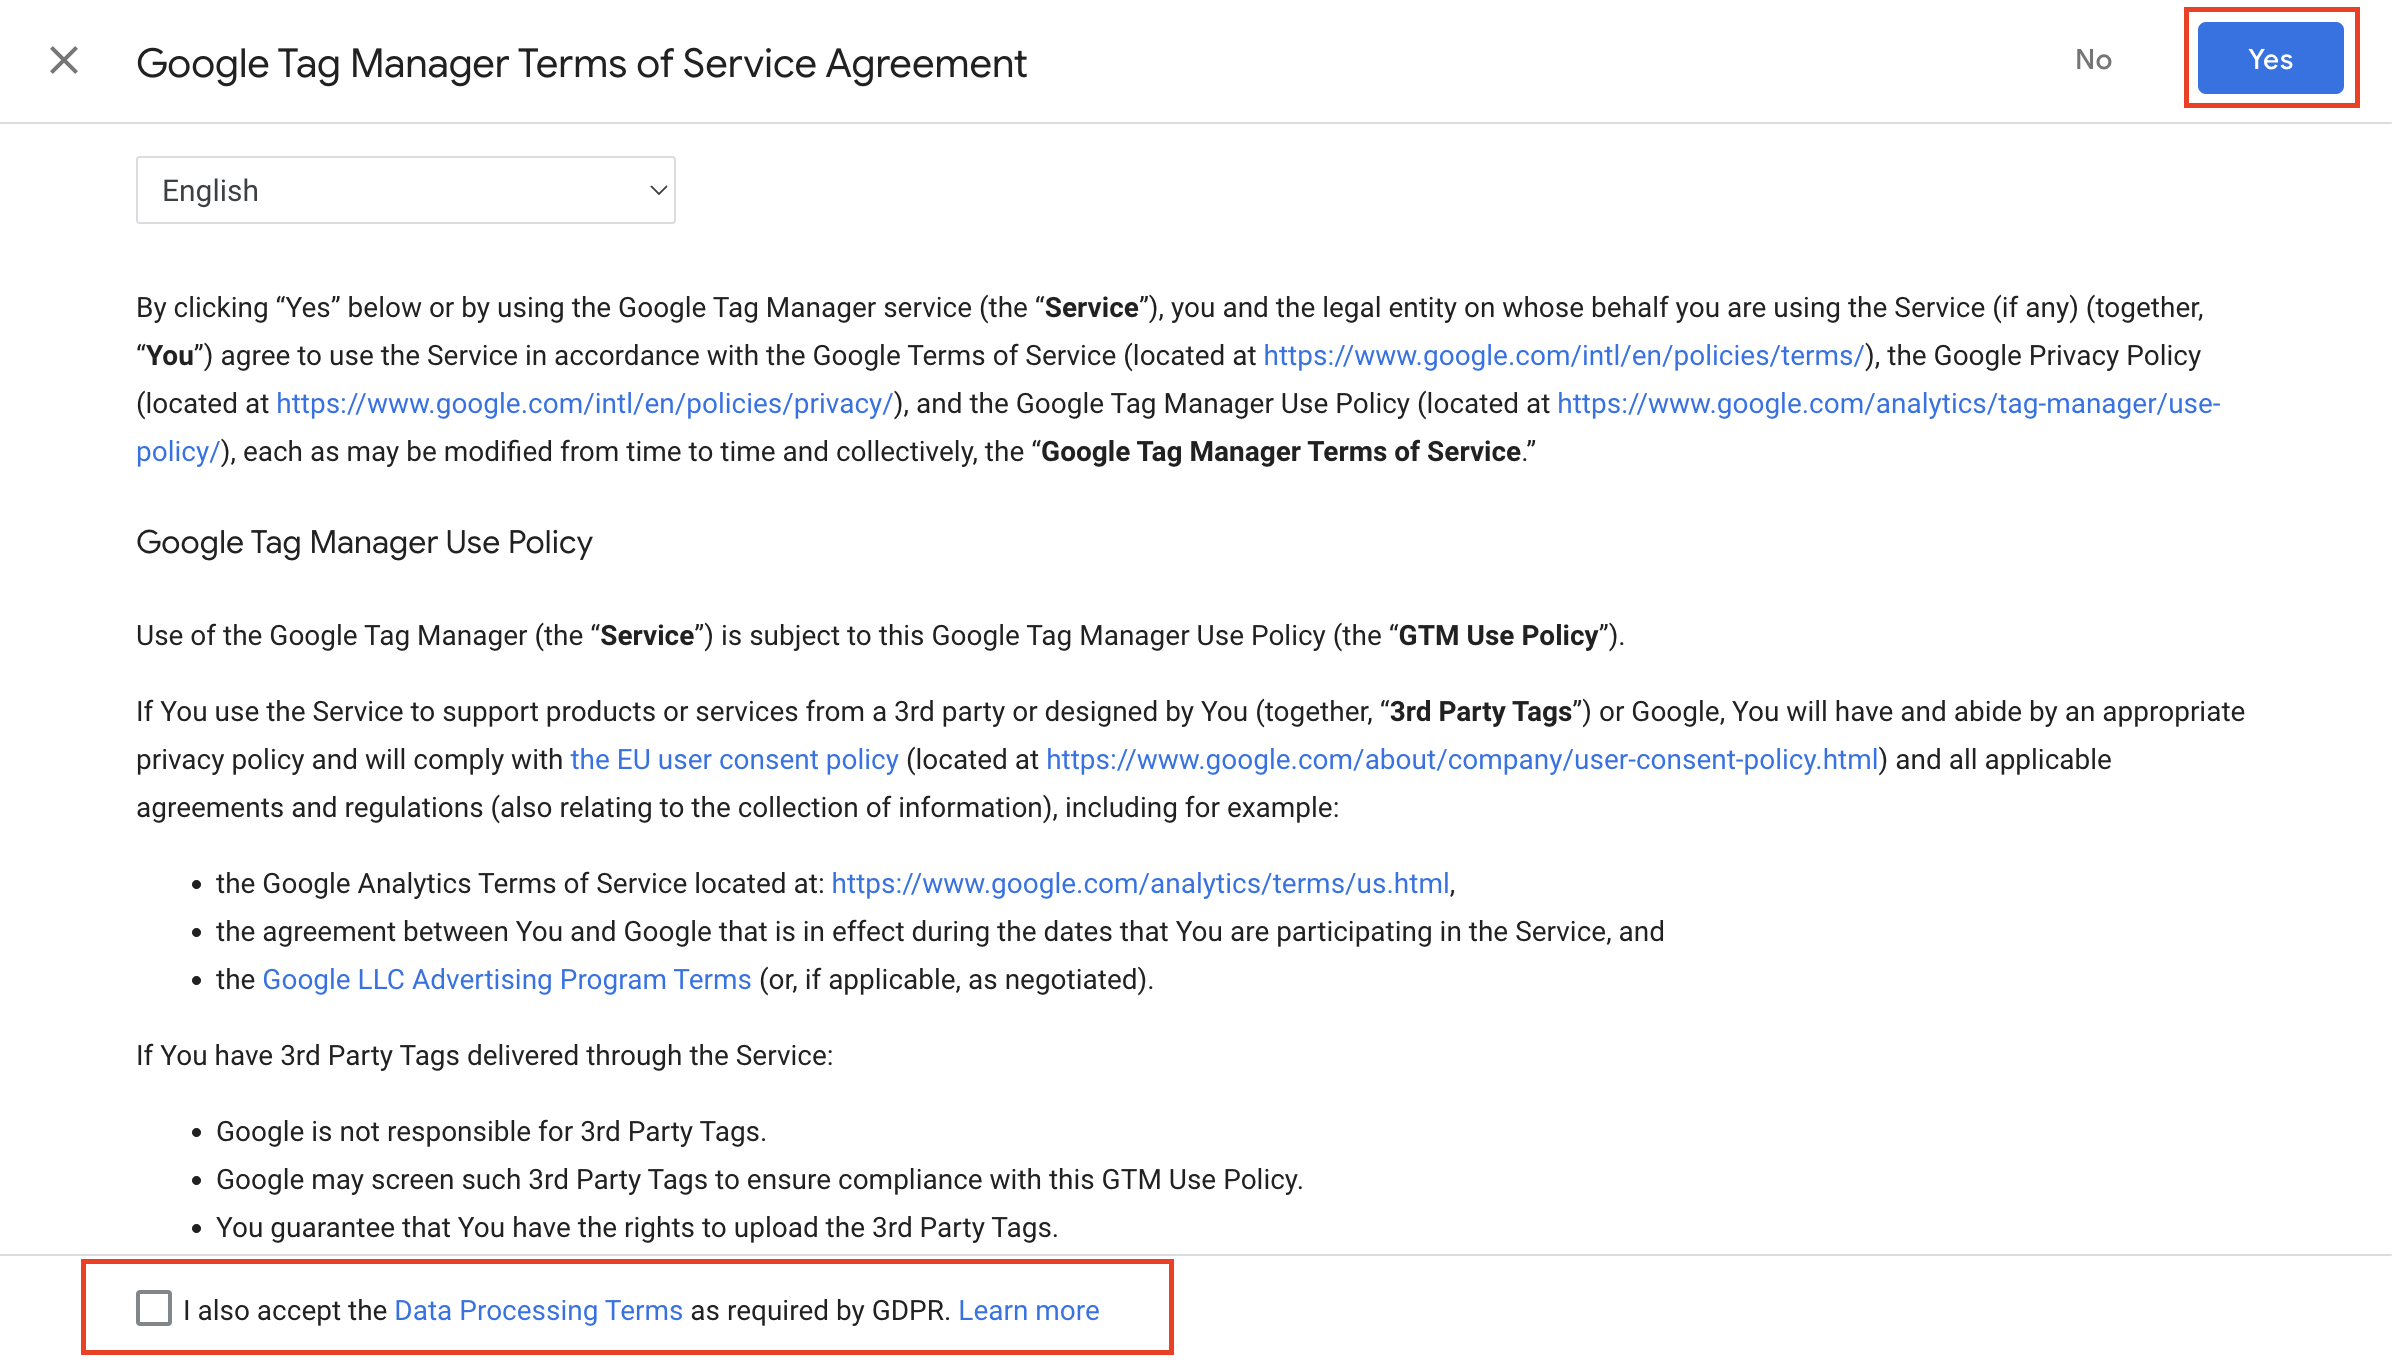Click No to decline the agreement
The height and width of the screenshot is (1364, 2392).
pos(2092,60)
